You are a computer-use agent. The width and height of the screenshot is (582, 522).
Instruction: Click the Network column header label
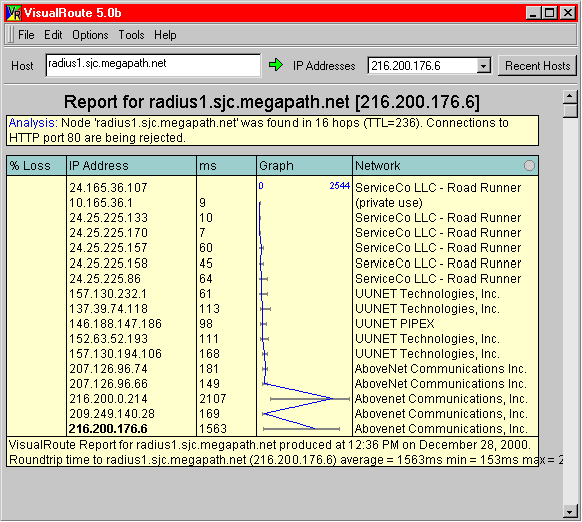tap(377, 166)
